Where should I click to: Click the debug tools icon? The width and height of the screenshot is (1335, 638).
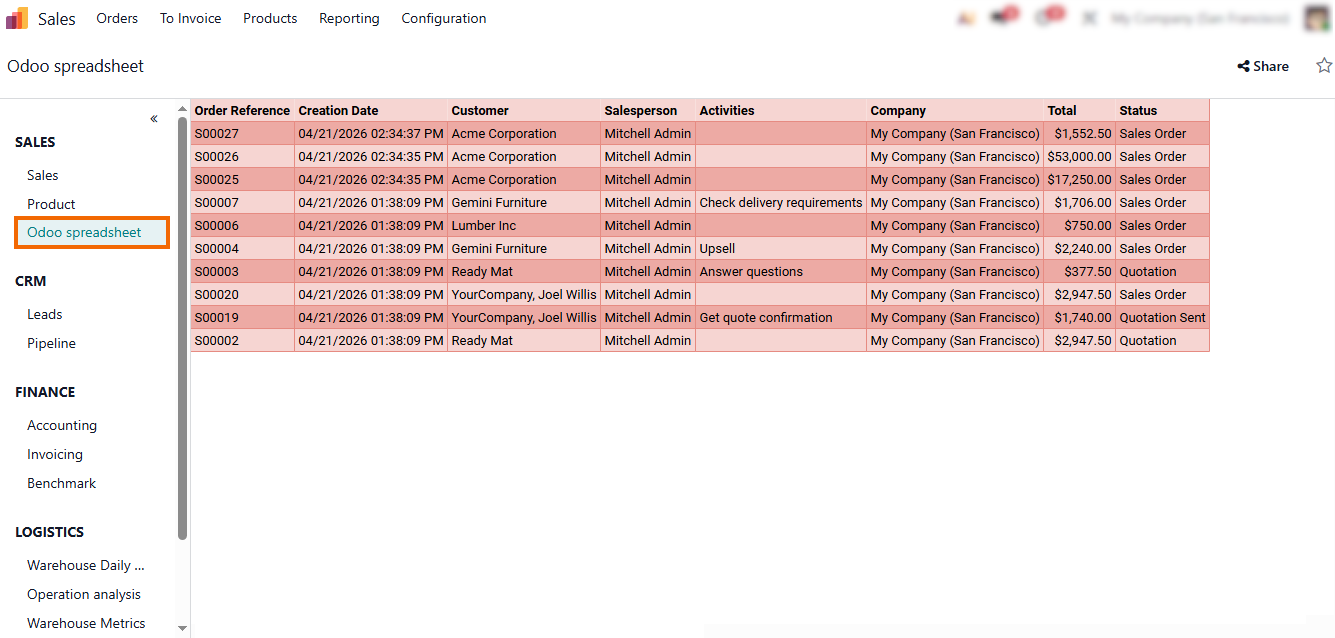(1090, 18)
